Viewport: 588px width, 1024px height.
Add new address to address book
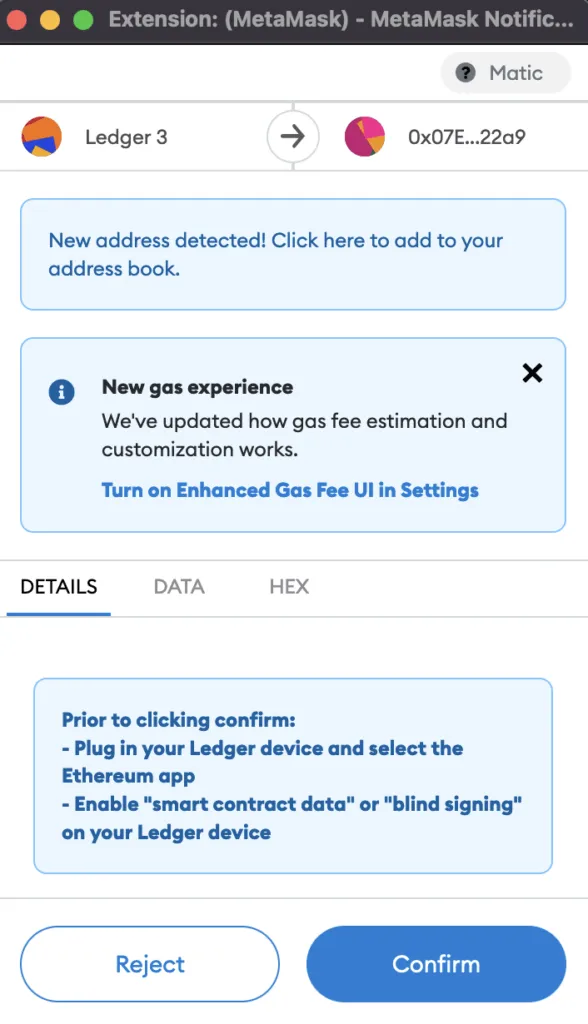tap(293, 254)
